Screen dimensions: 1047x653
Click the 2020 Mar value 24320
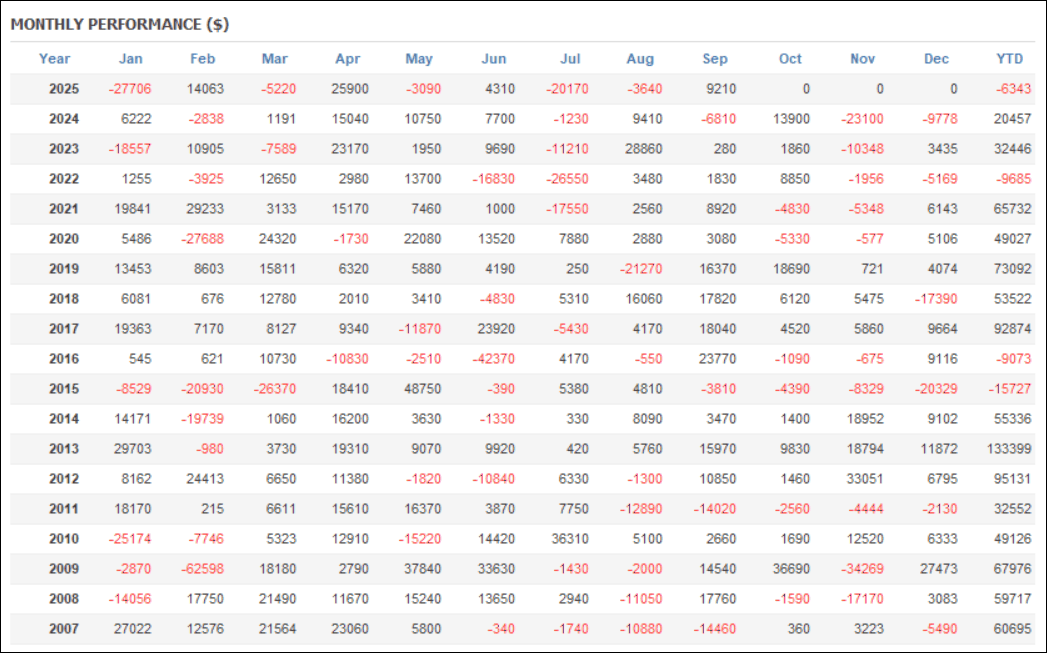(278, 239)
